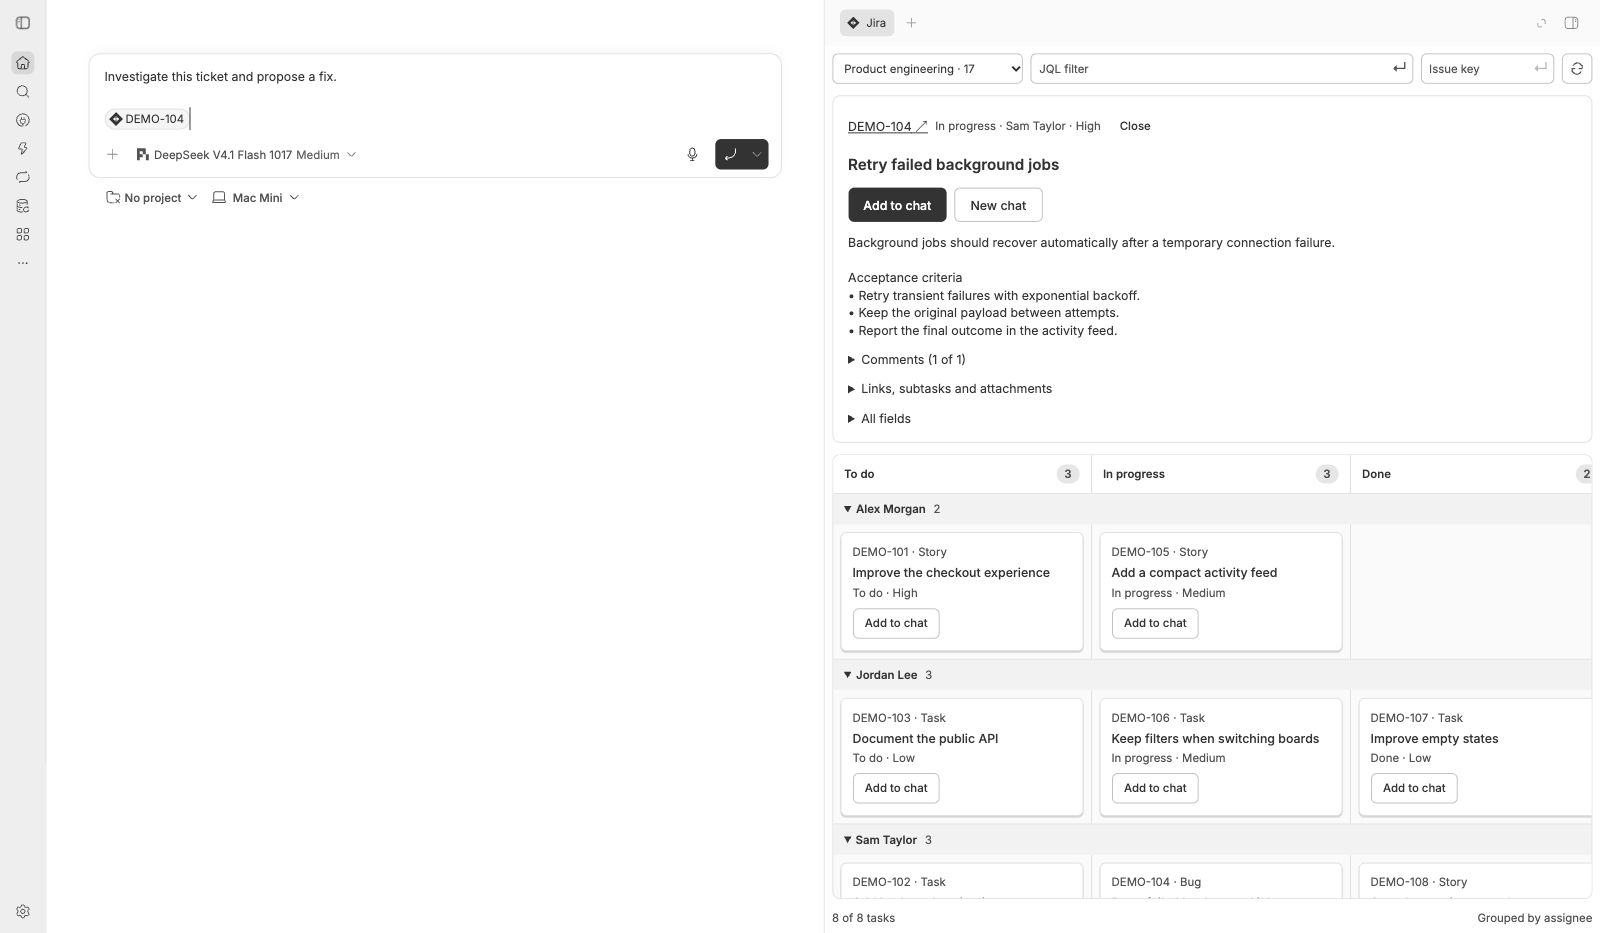Click Add to chat in ticket detail

897,205
